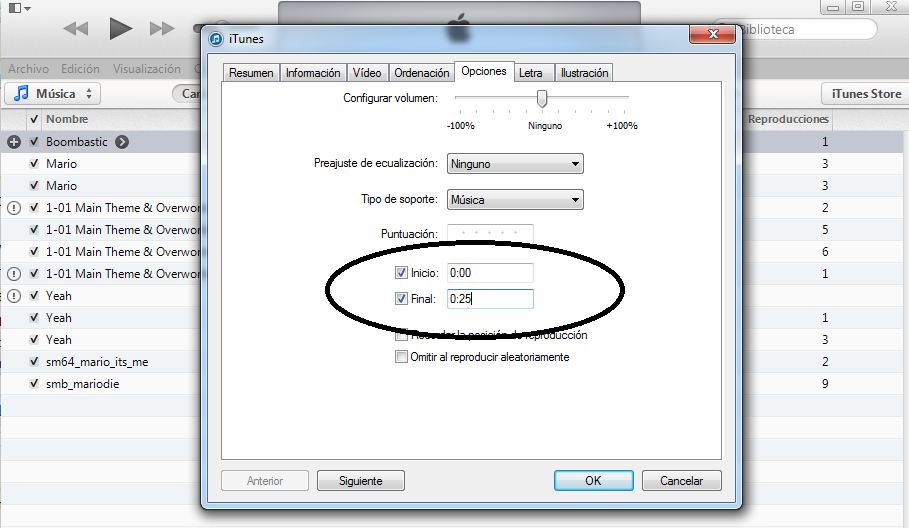Open the Tipo de soporte dropdown
This screenshot has width=909, height=528.
click(515, 200)
